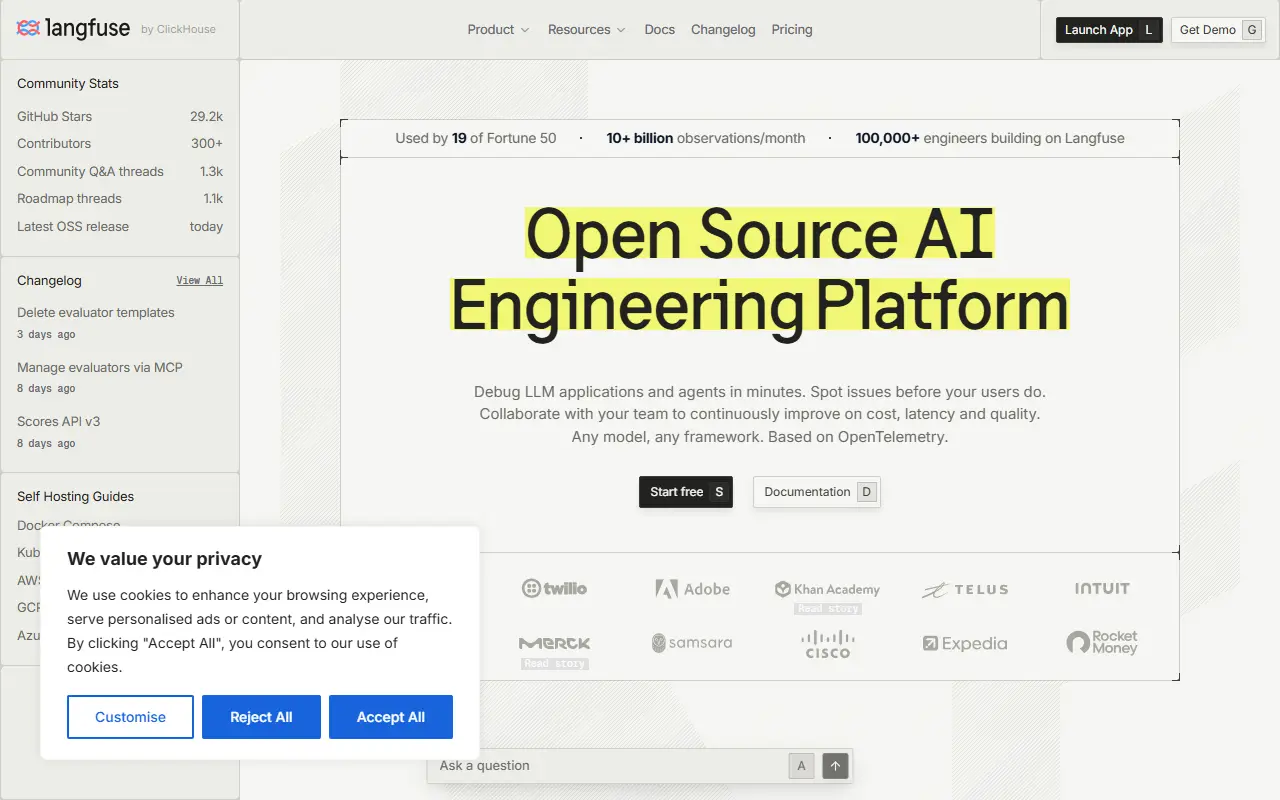1280x800 pixels.
Task: Focus the Ask a question input
Action: click(611, 766)
